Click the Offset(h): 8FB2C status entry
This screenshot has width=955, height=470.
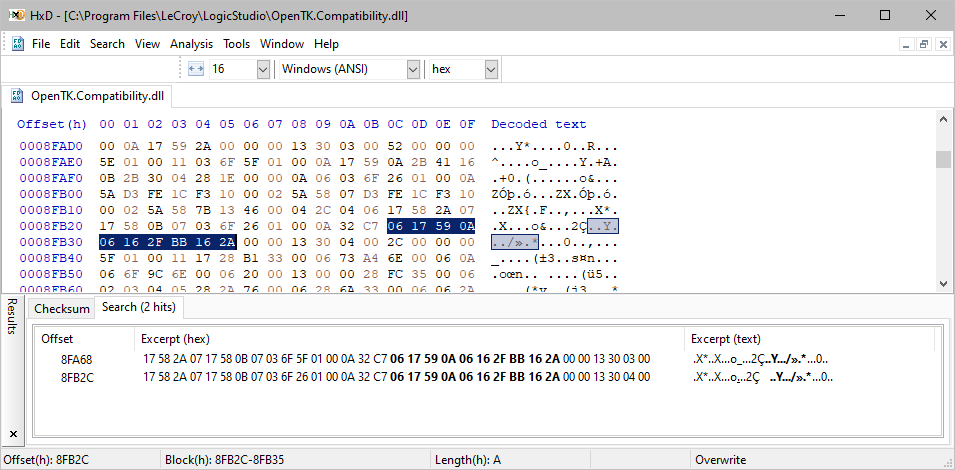point(47,460)
